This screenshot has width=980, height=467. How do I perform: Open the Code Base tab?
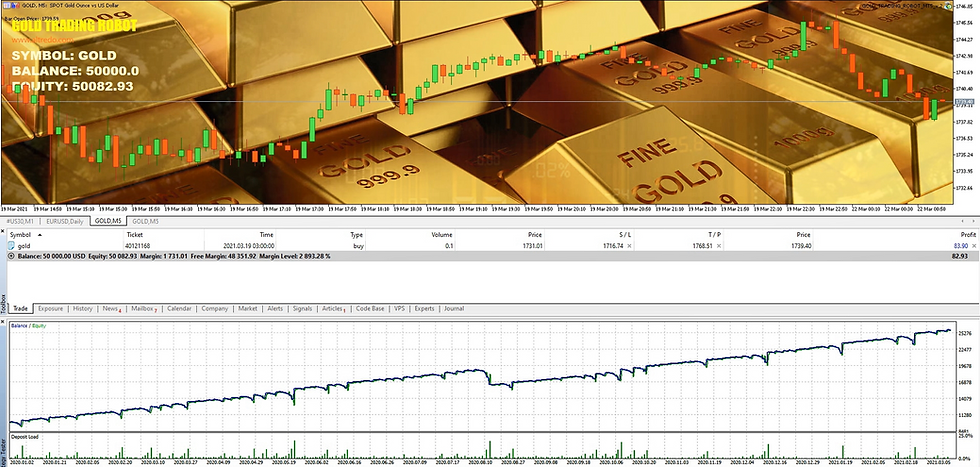370,309
